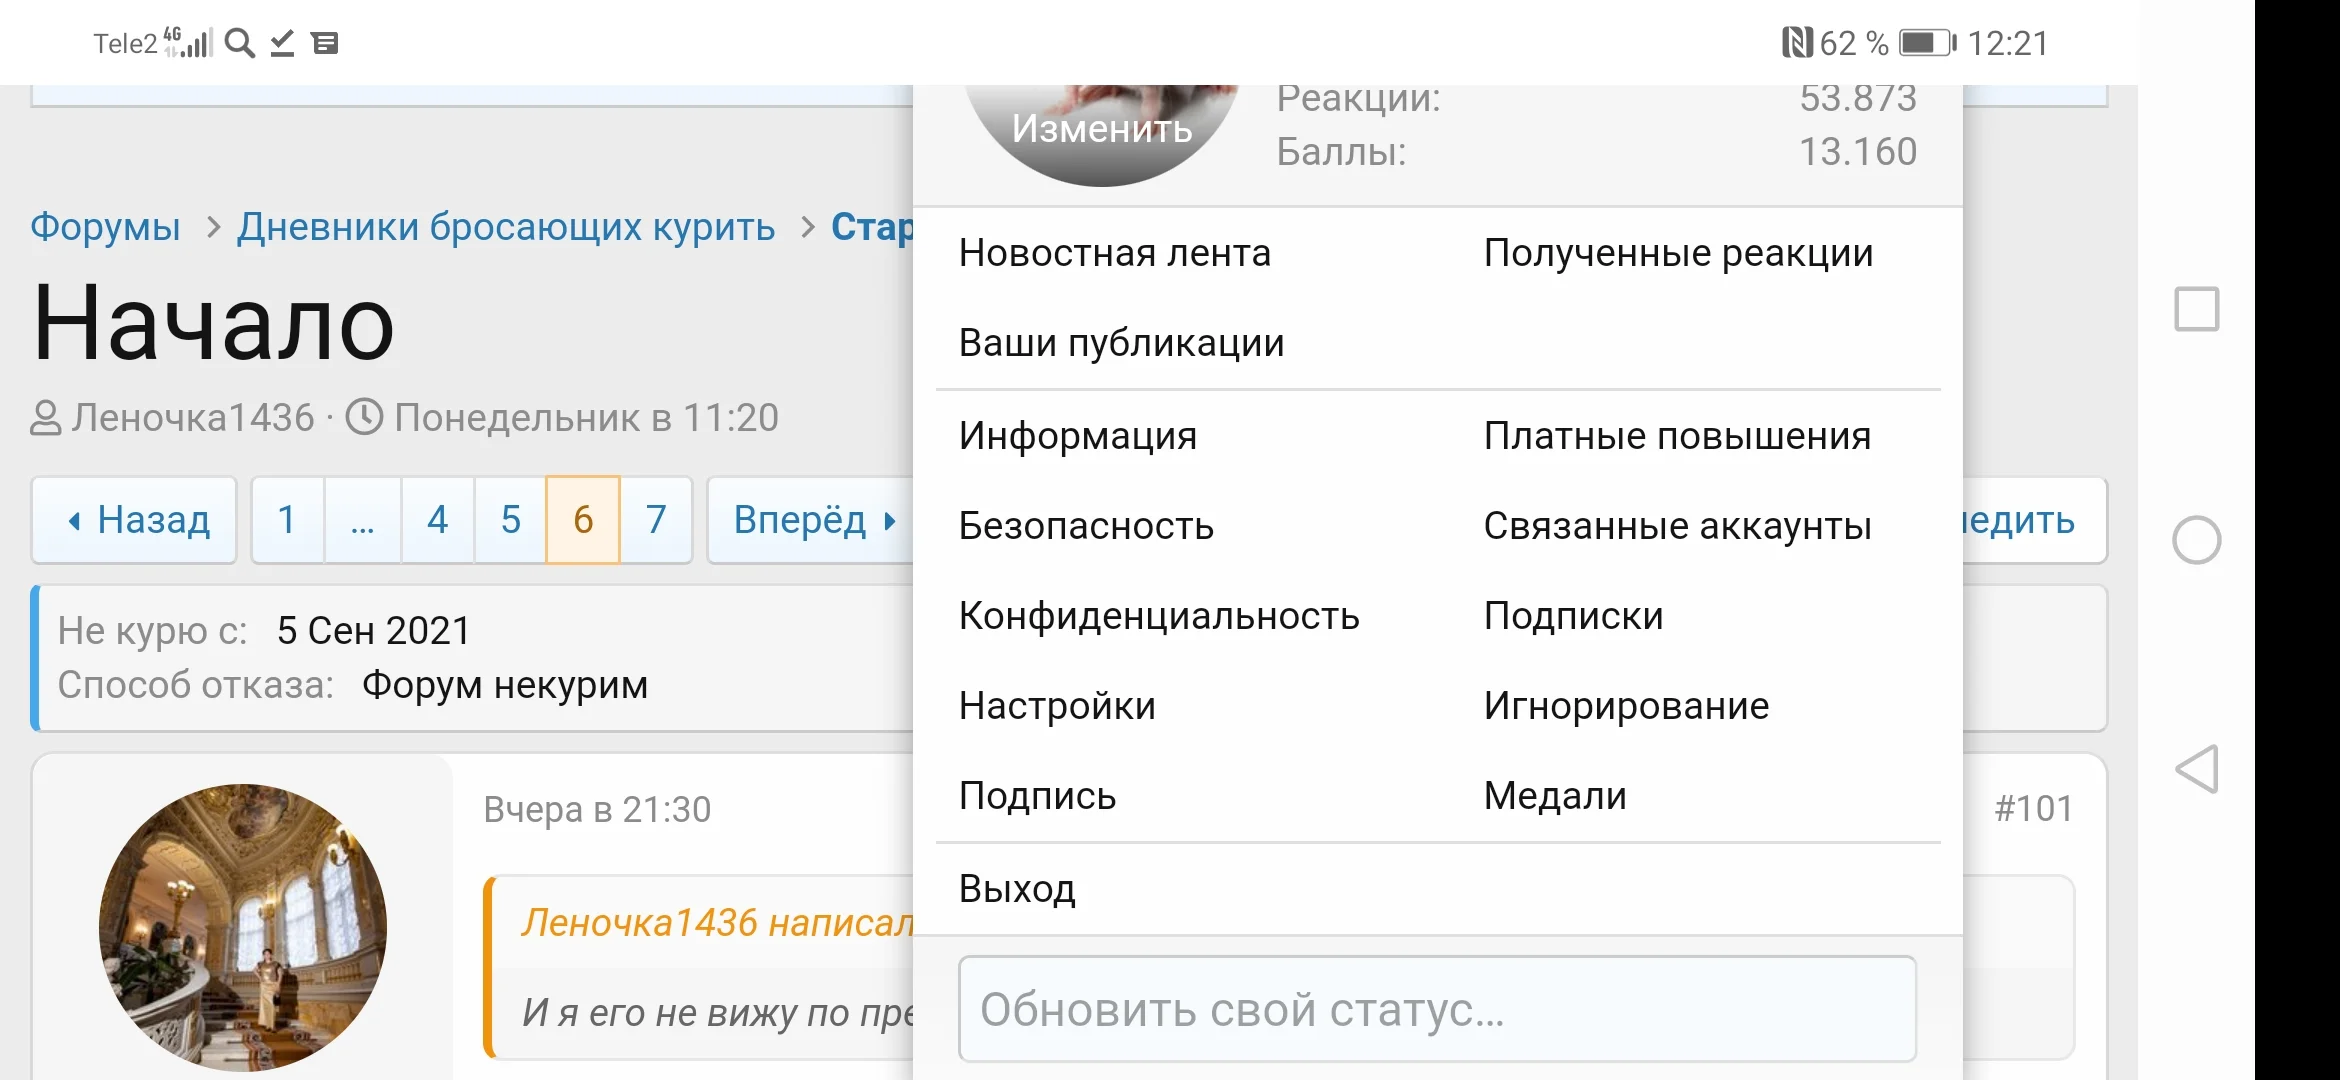
Task: Go to pagination page 7
Action: click(x=656, y=520)
